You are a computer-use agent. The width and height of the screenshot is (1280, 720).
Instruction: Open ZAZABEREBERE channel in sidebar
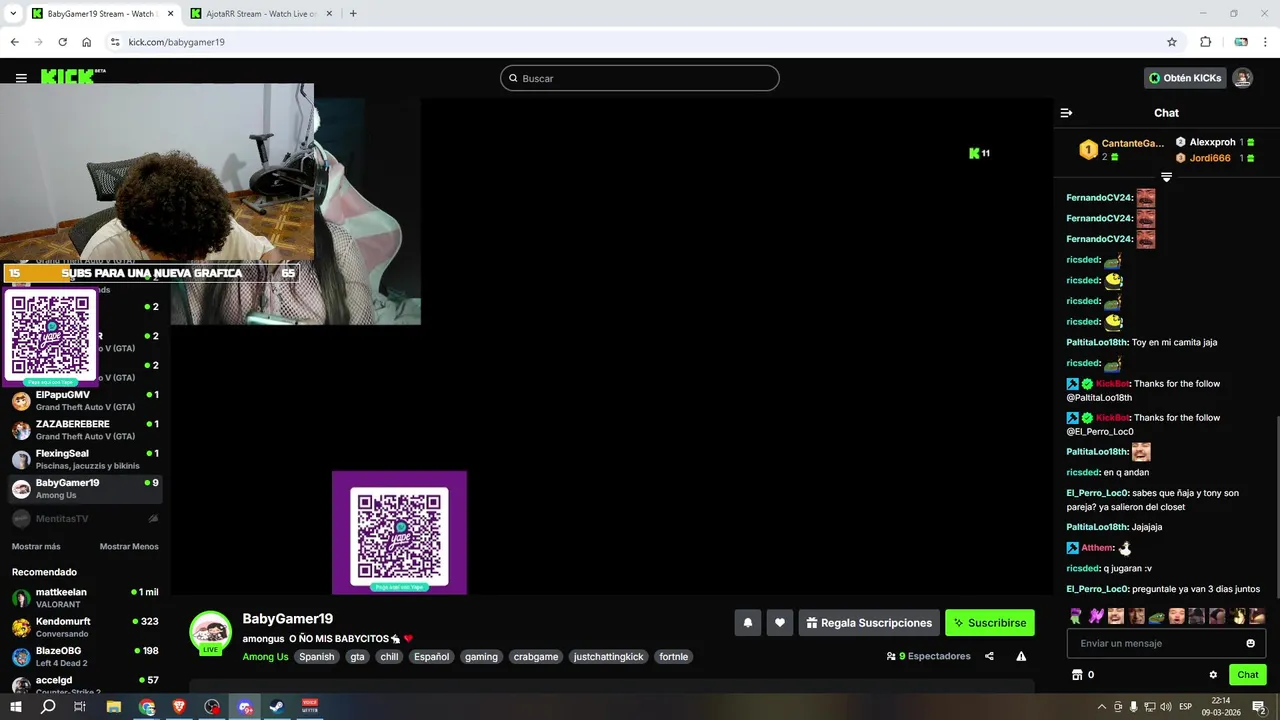pos(85,430)
